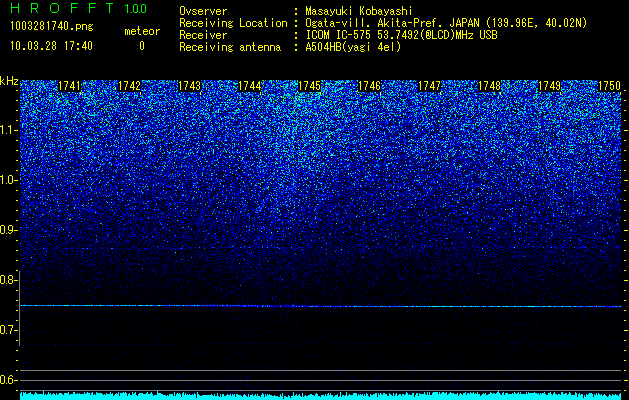Click the 0.7 kHz axis label
The height and width of the screenshot is (400, 629).
[9, 330]
